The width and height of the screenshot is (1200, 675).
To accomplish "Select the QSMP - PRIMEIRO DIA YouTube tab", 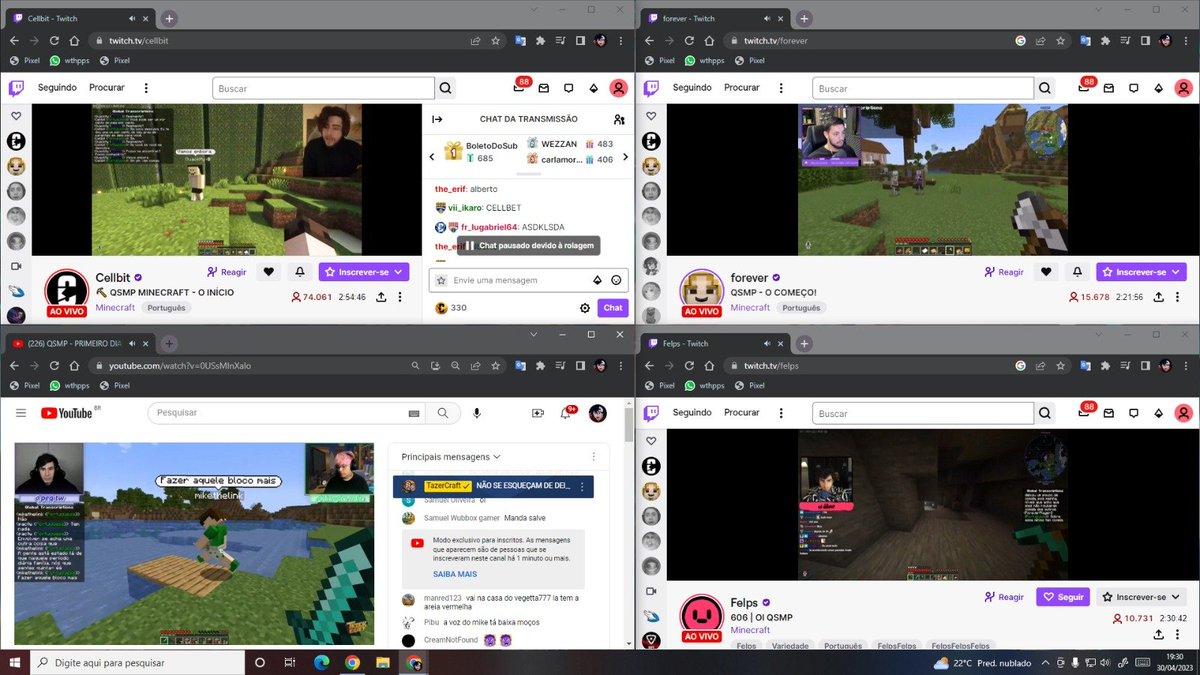I will coord(81,344).
